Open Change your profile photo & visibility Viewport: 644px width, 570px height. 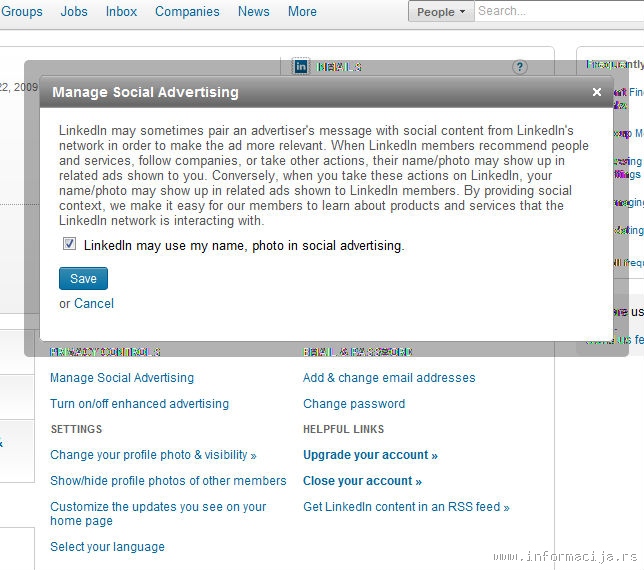[153, 455]
